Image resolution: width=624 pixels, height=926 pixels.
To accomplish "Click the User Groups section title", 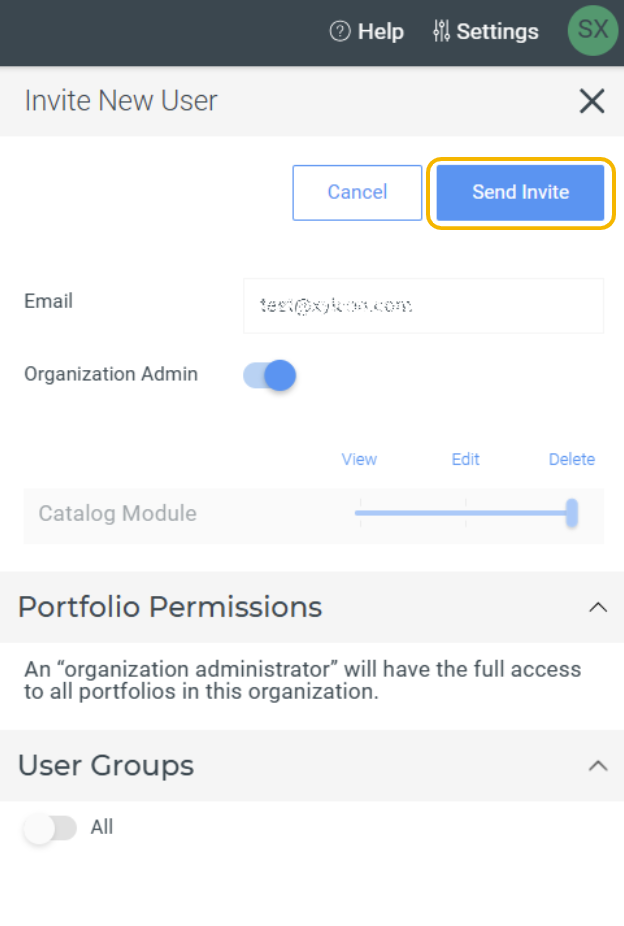I will pos(106,766).
